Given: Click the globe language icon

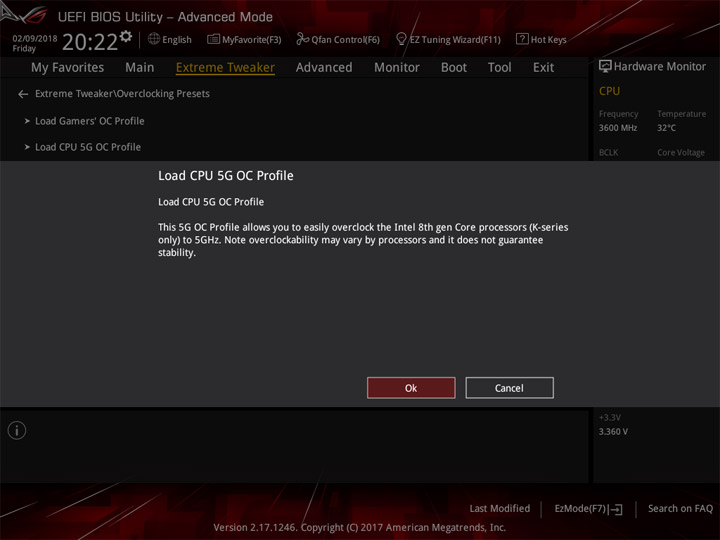Looking at the screenshot, I should (x=154, y=39).
